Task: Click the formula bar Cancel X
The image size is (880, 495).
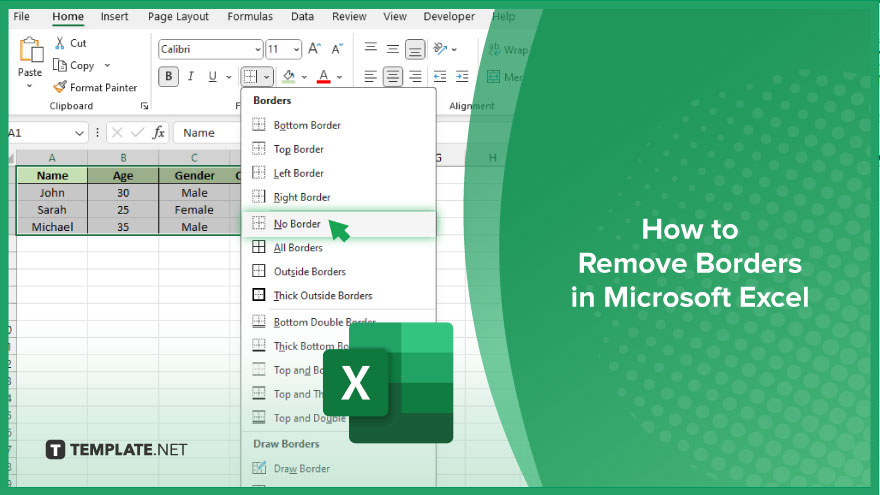Action: [x=117, y=132]
